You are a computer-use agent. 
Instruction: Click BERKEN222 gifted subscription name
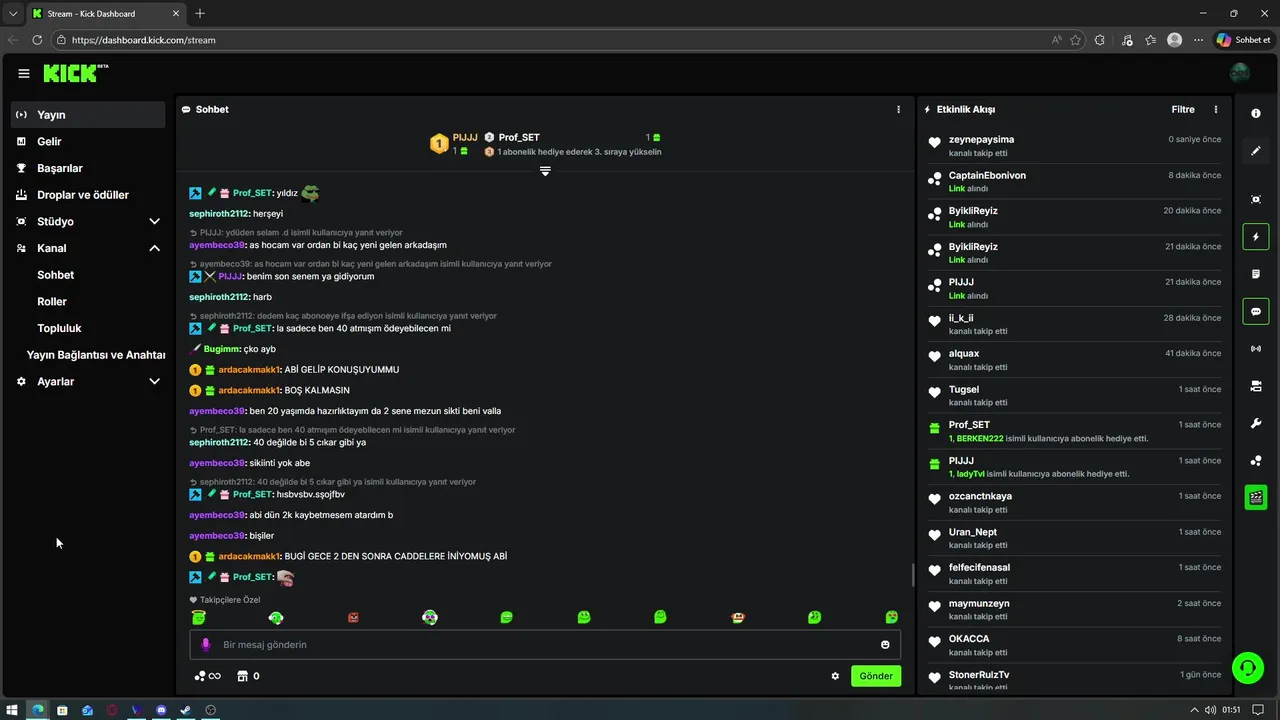click(x=980, y=439)
